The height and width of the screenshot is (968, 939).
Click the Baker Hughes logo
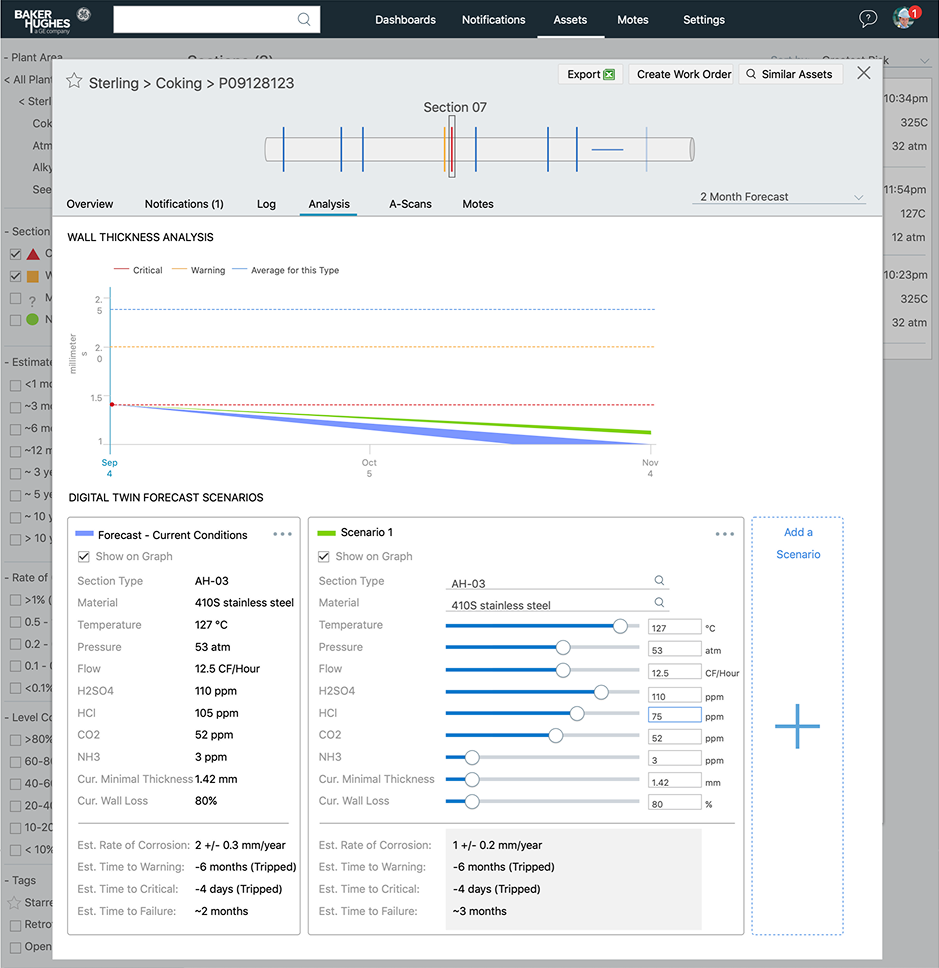pos(51,20)
